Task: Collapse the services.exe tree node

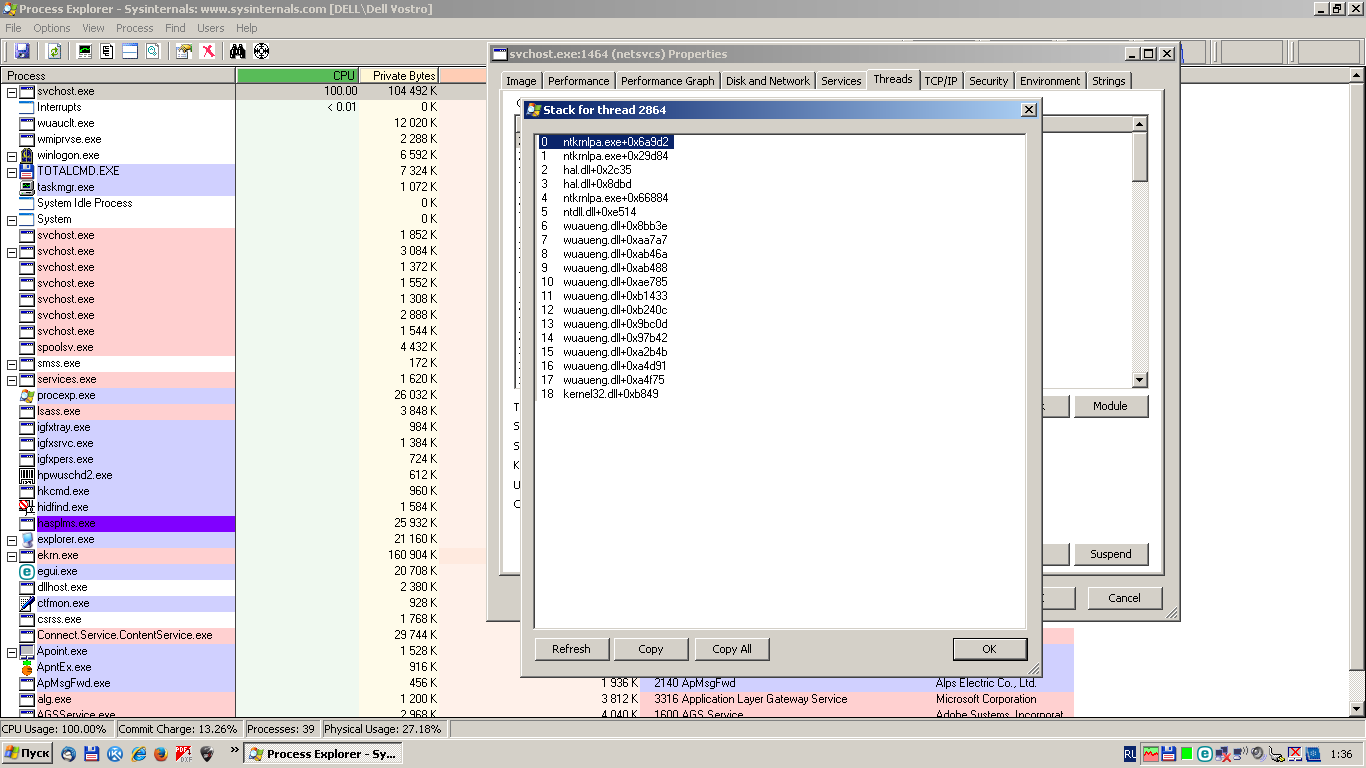Action: click(12, 379)
